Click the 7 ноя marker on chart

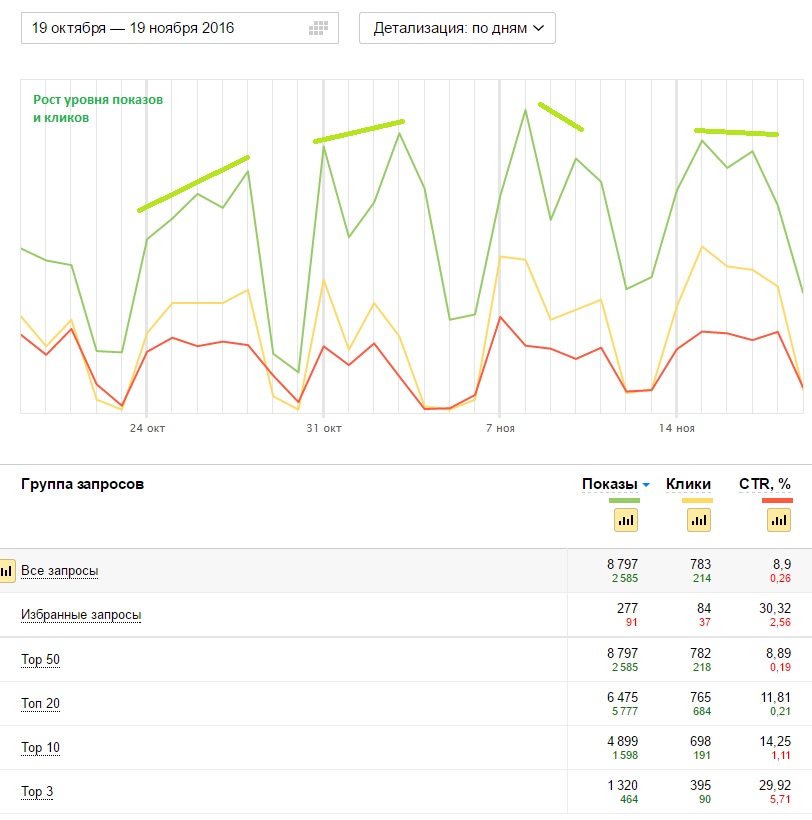[x=500, y=428]
